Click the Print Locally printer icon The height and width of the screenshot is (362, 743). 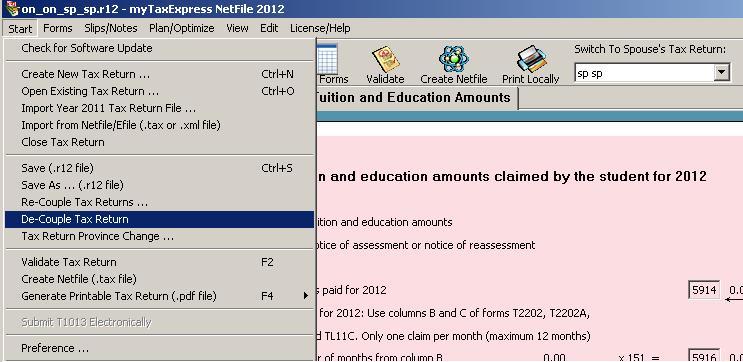(x=531, y=59)
